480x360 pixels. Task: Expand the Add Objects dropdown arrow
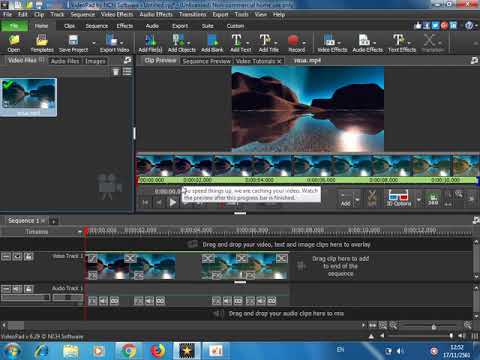189,43
